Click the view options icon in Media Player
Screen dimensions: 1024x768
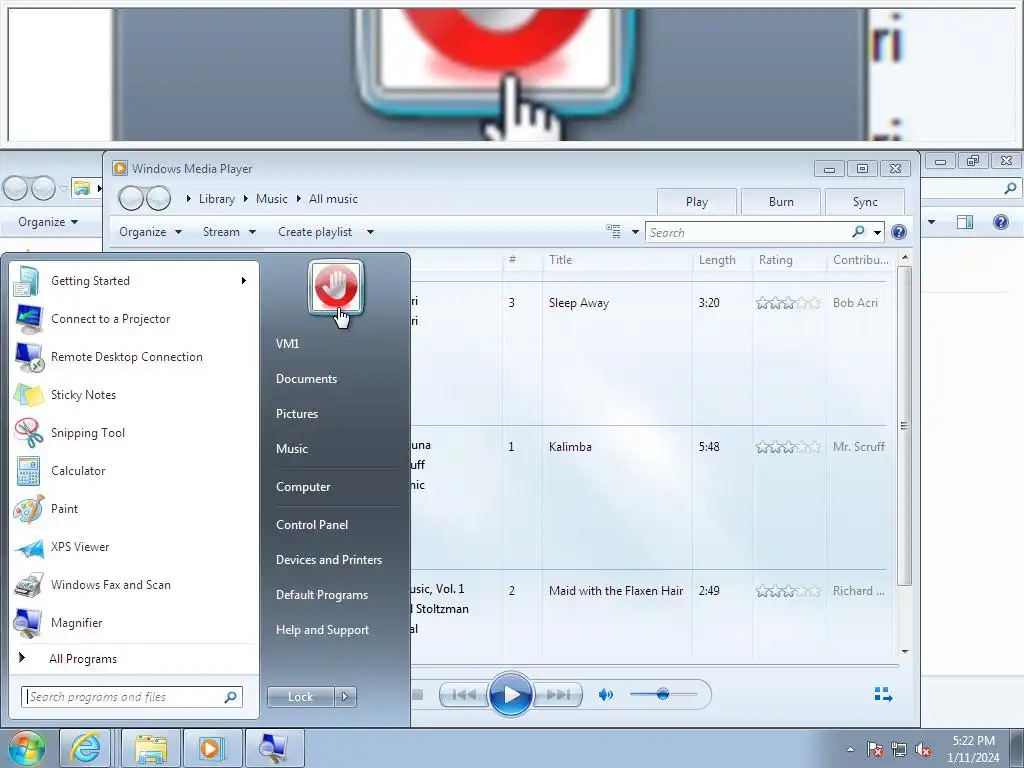point(613,231)
